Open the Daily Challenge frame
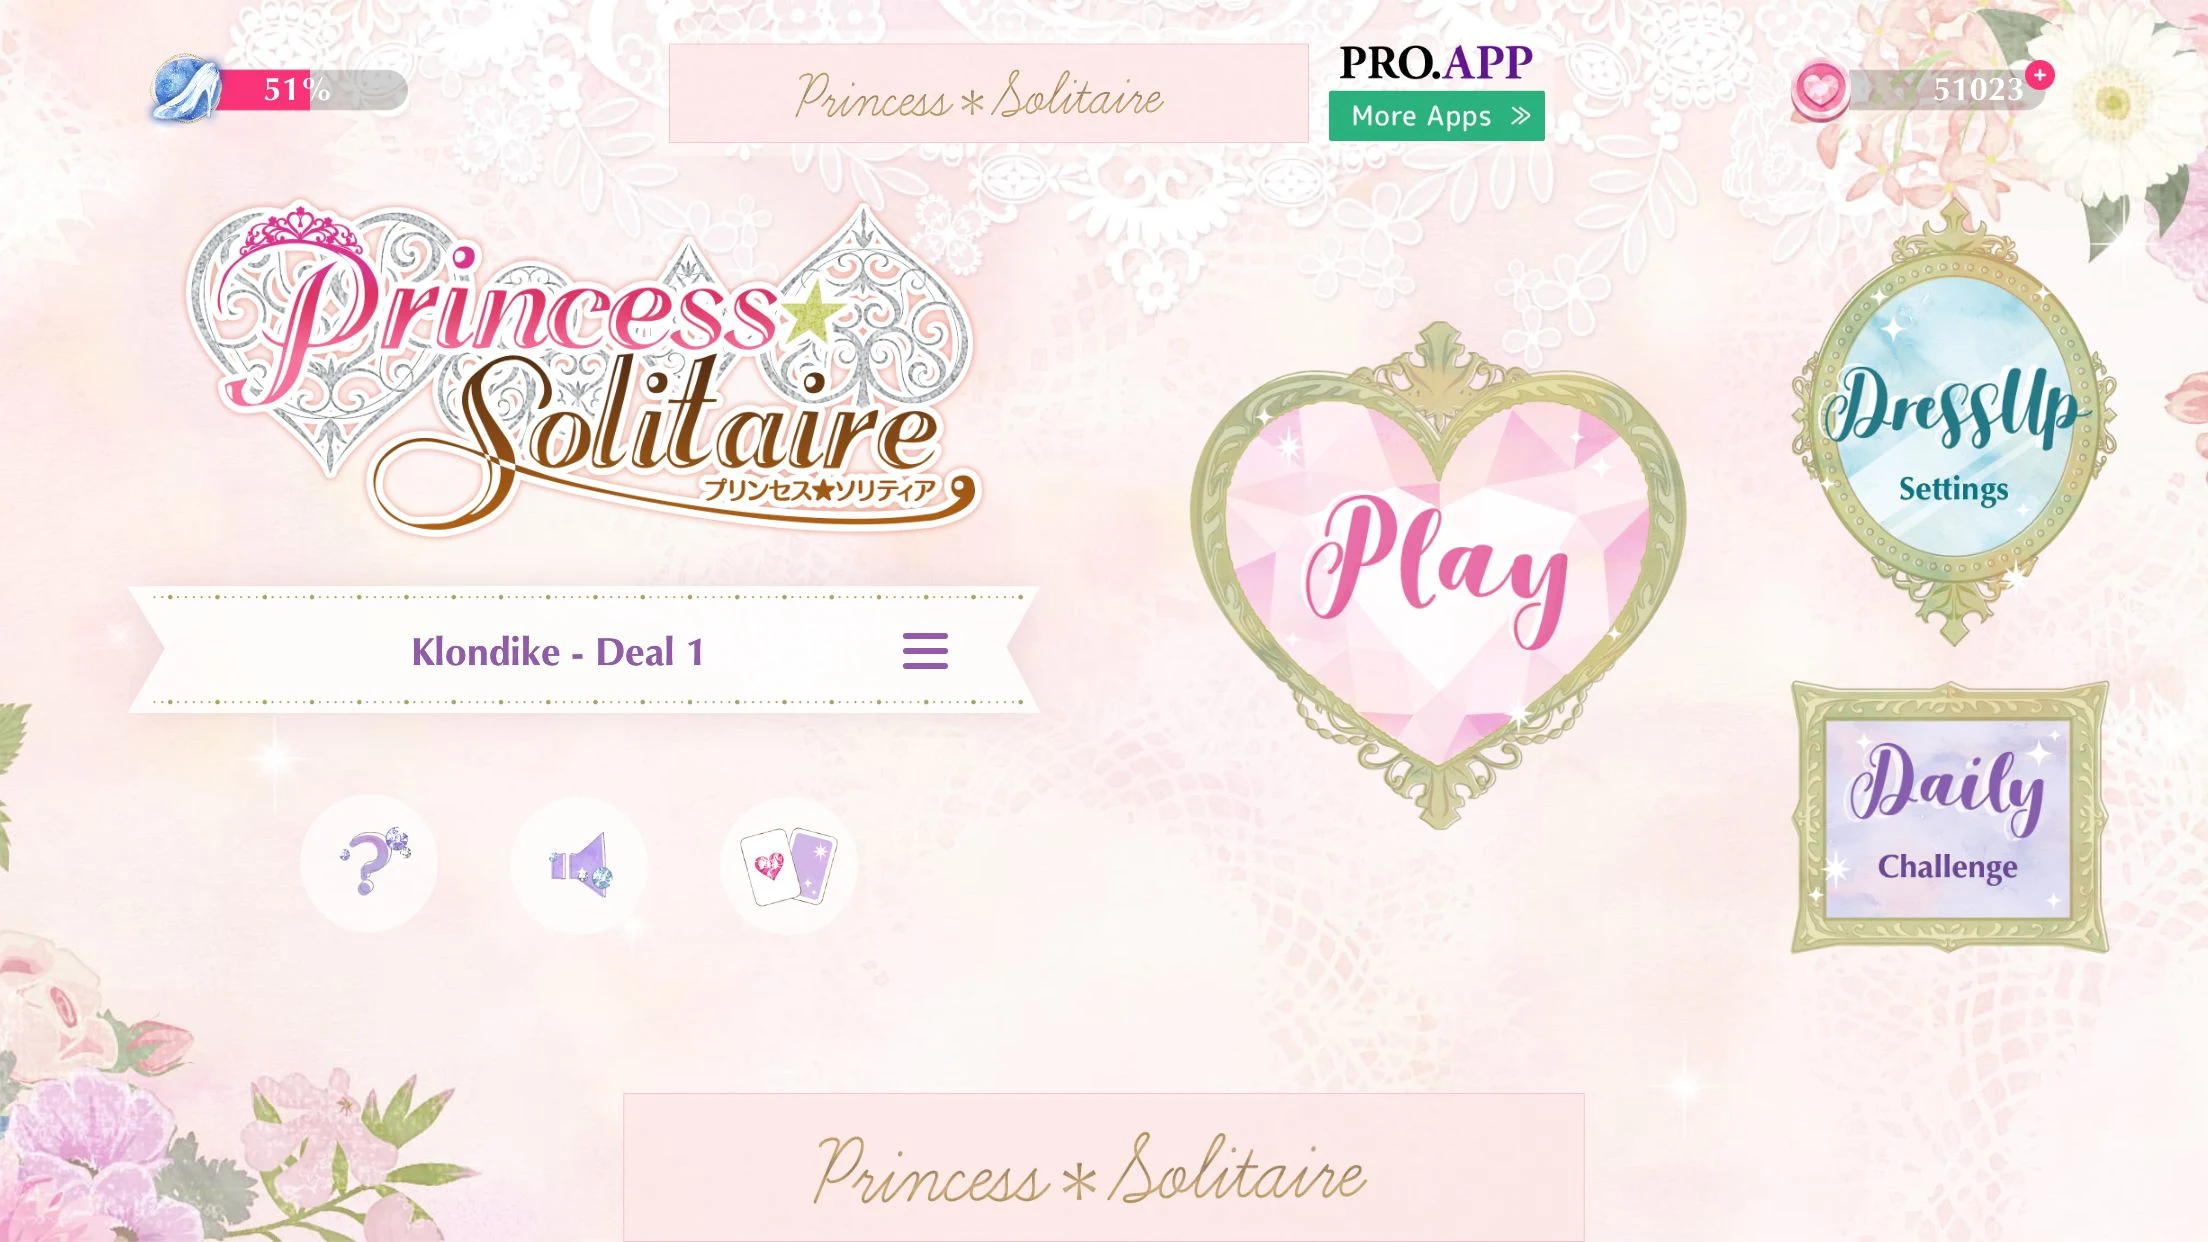Image resolution: width=2208 pixels, height=1242 pixels. pos(1949,817)
